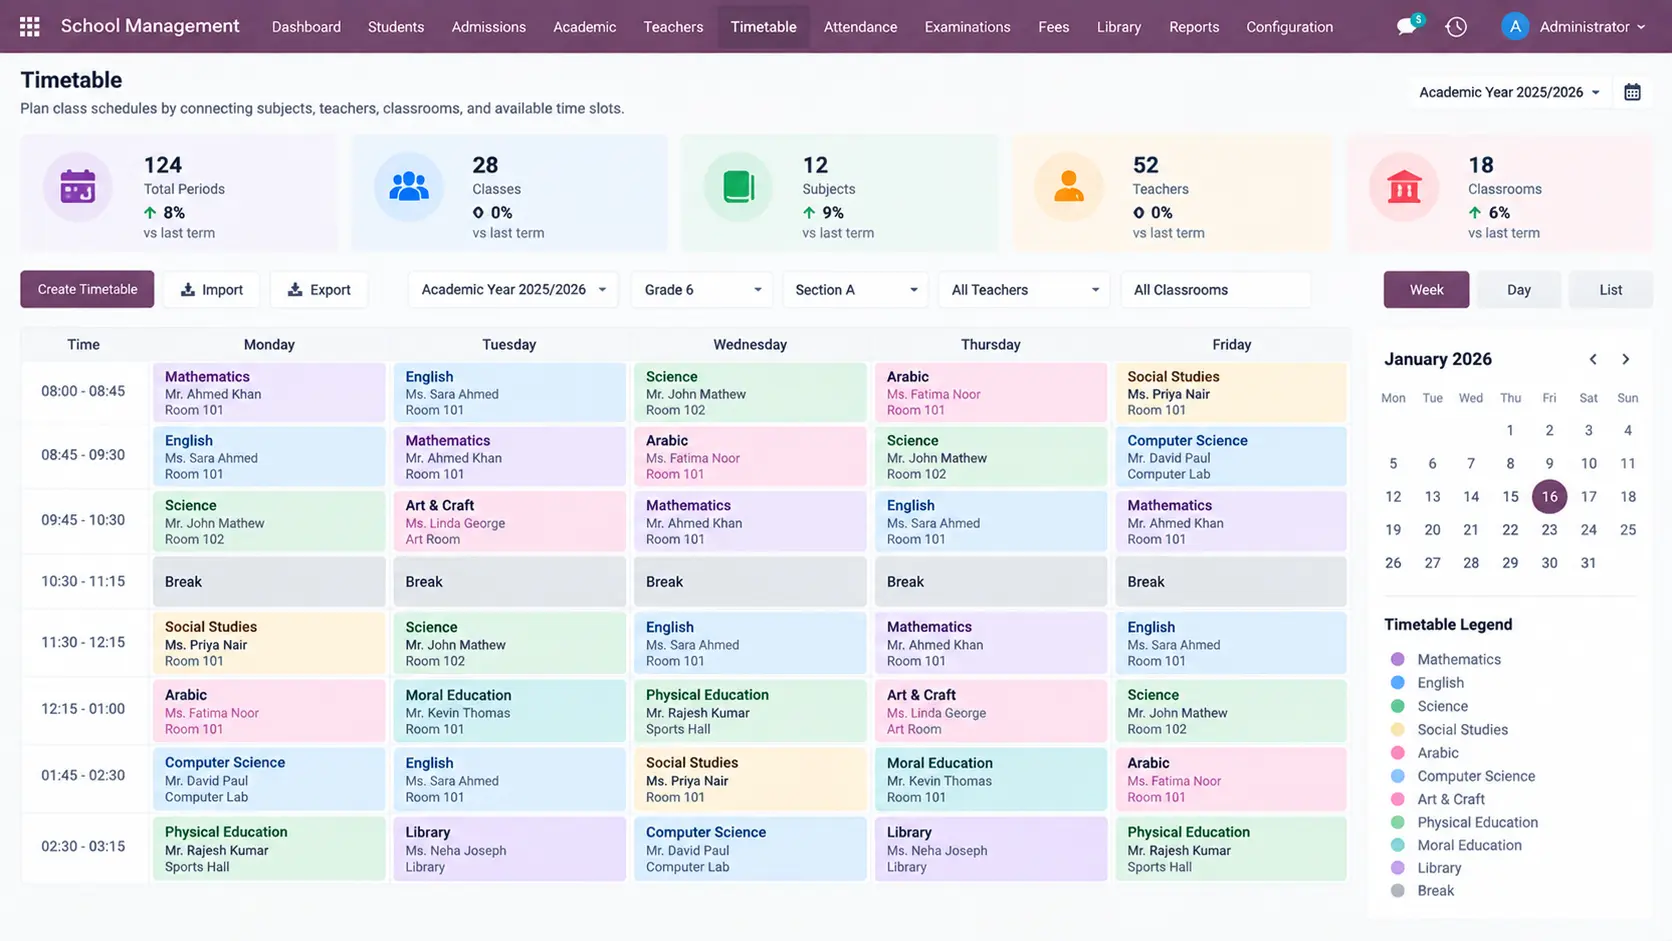Viewport: 1672px width, 941px height.
Task: Open the activity history clock icon
Action: click(1456, 27)
